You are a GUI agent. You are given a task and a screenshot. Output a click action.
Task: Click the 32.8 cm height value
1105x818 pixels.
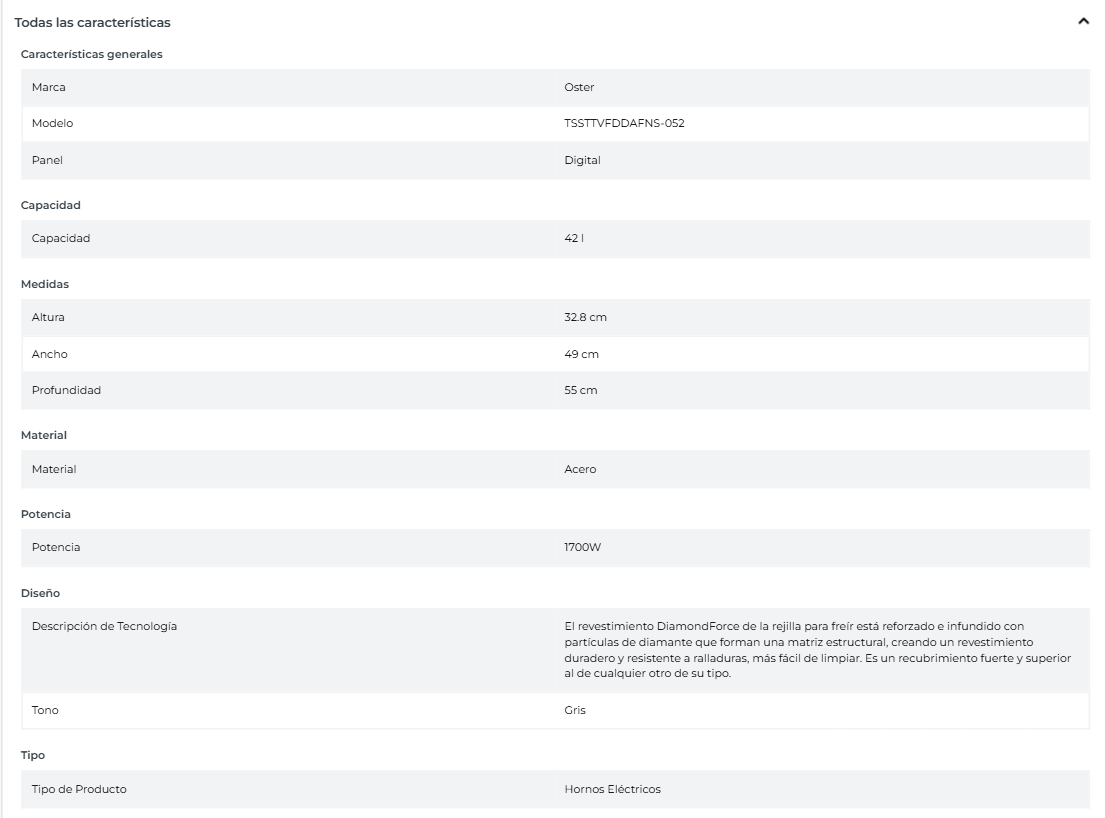pos(585,318)
